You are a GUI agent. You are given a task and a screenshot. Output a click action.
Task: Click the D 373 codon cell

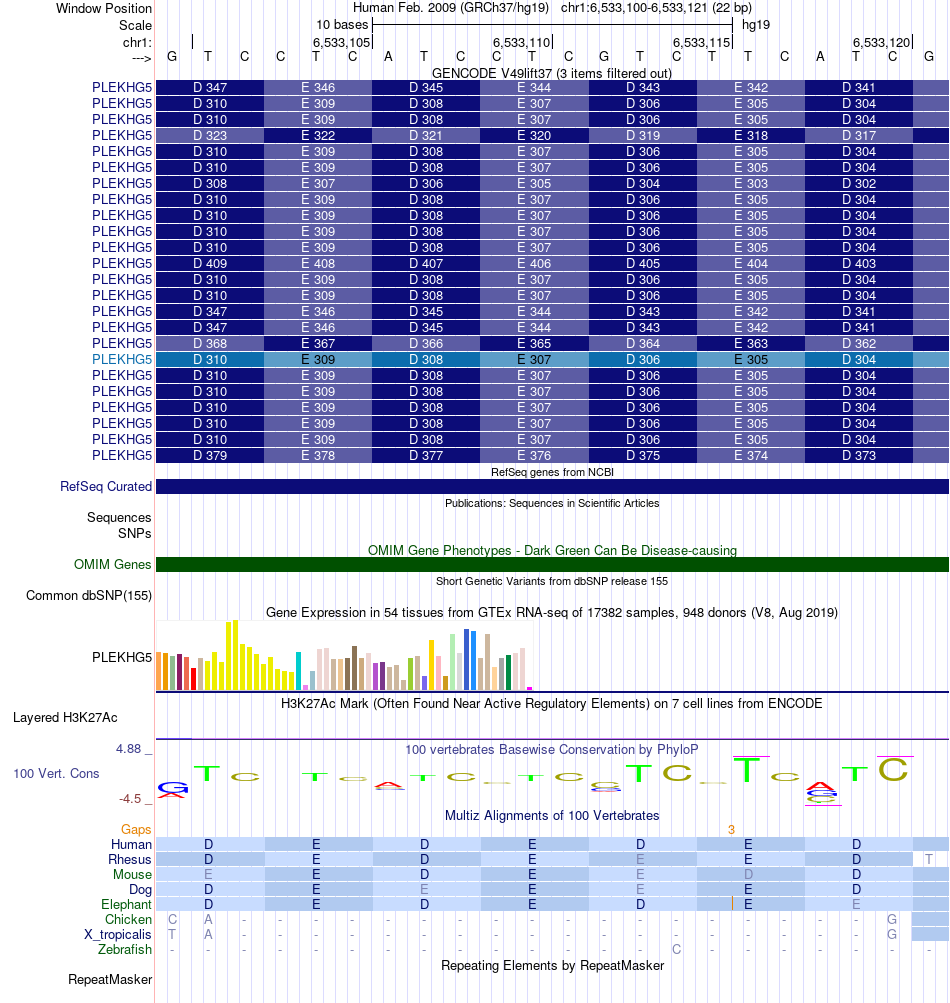point(859,455)
